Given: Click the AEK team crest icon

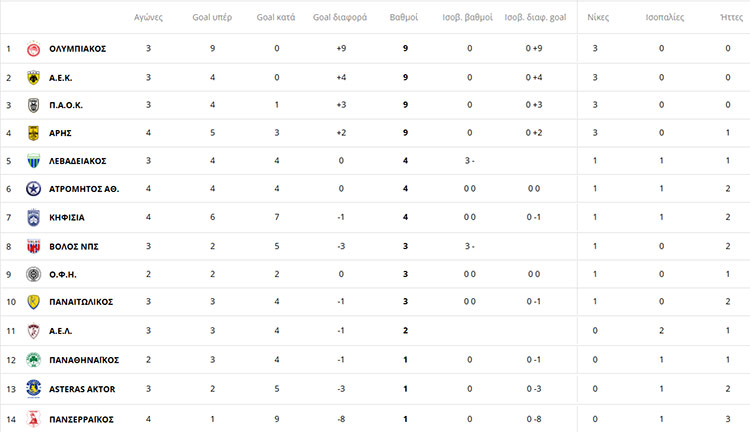Looking at the screenshot, I should pyautogui.click(x=34, y=77).
